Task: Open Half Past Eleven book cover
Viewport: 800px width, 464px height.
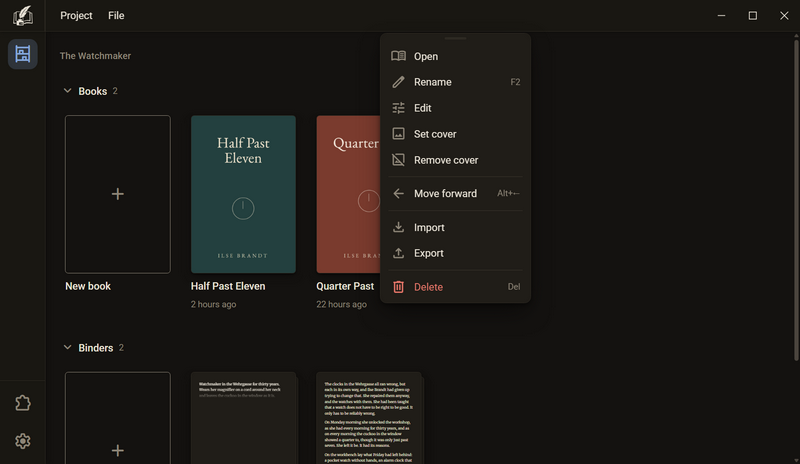Action: point(243,194)
